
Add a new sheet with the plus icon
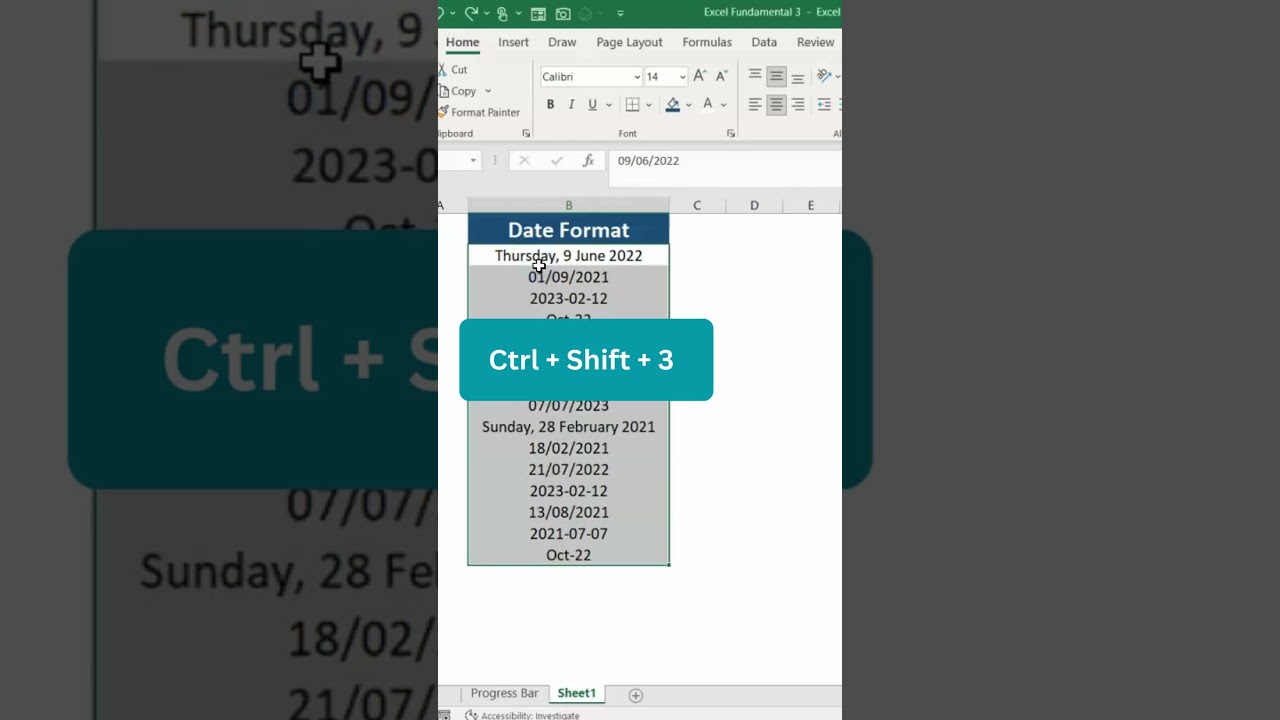click(x=635, y=695)
